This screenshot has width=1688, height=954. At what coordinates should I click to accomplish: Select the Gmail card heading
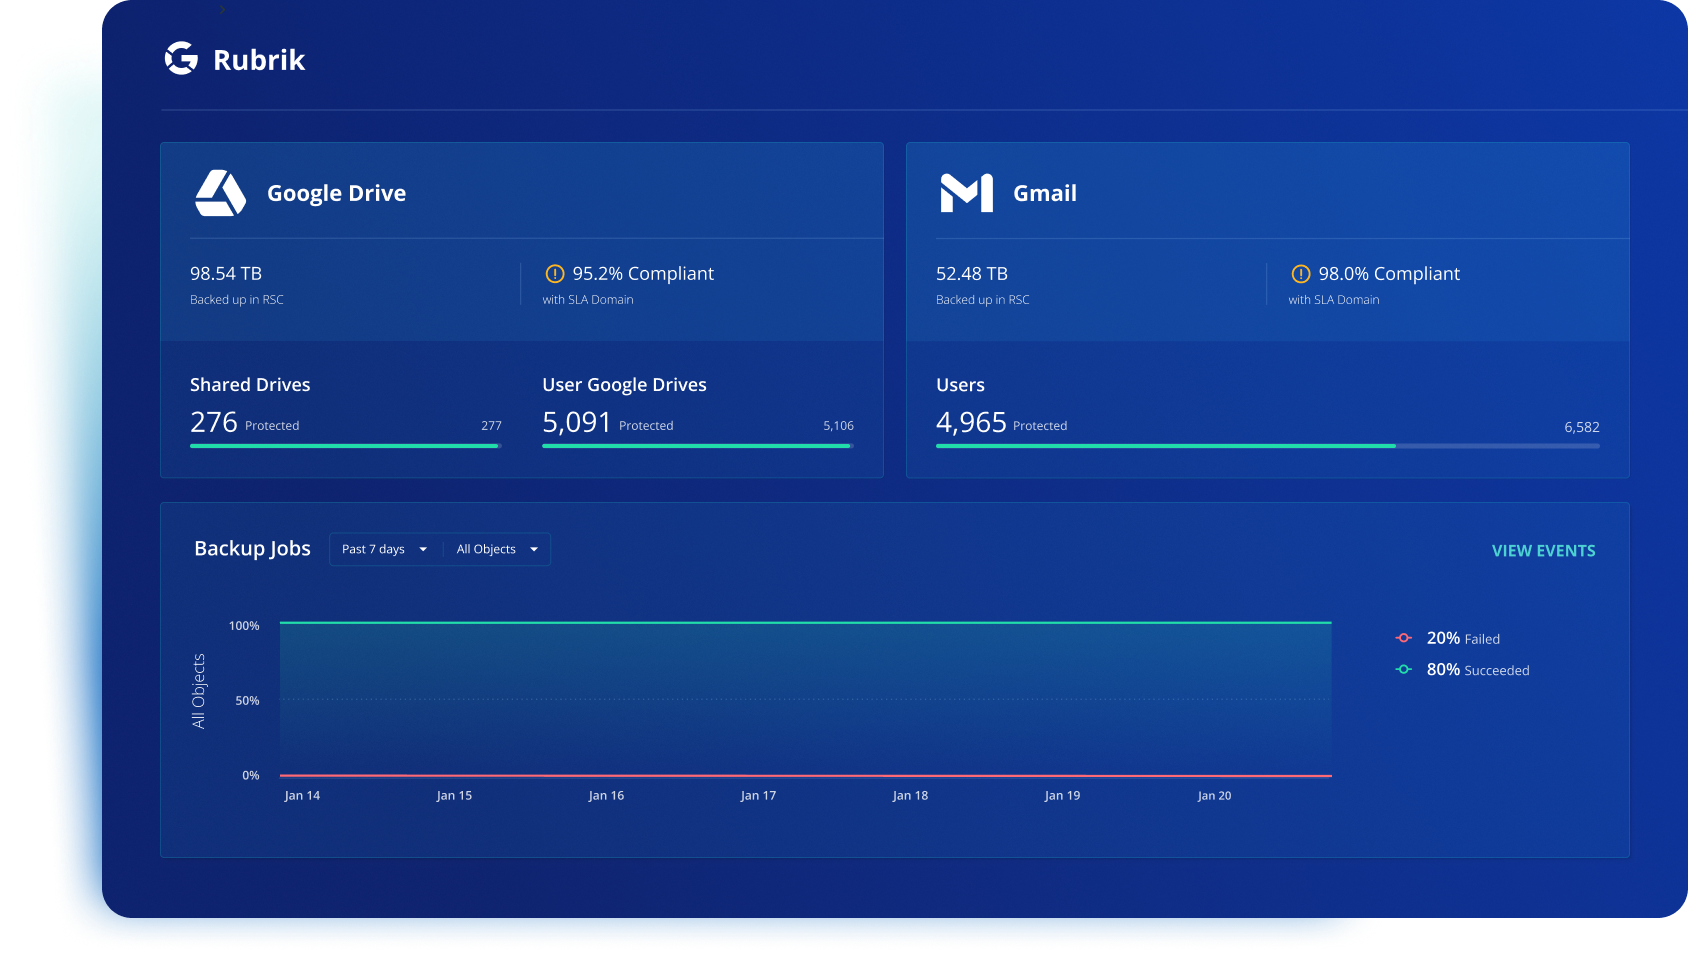(x=1044, y=193)
